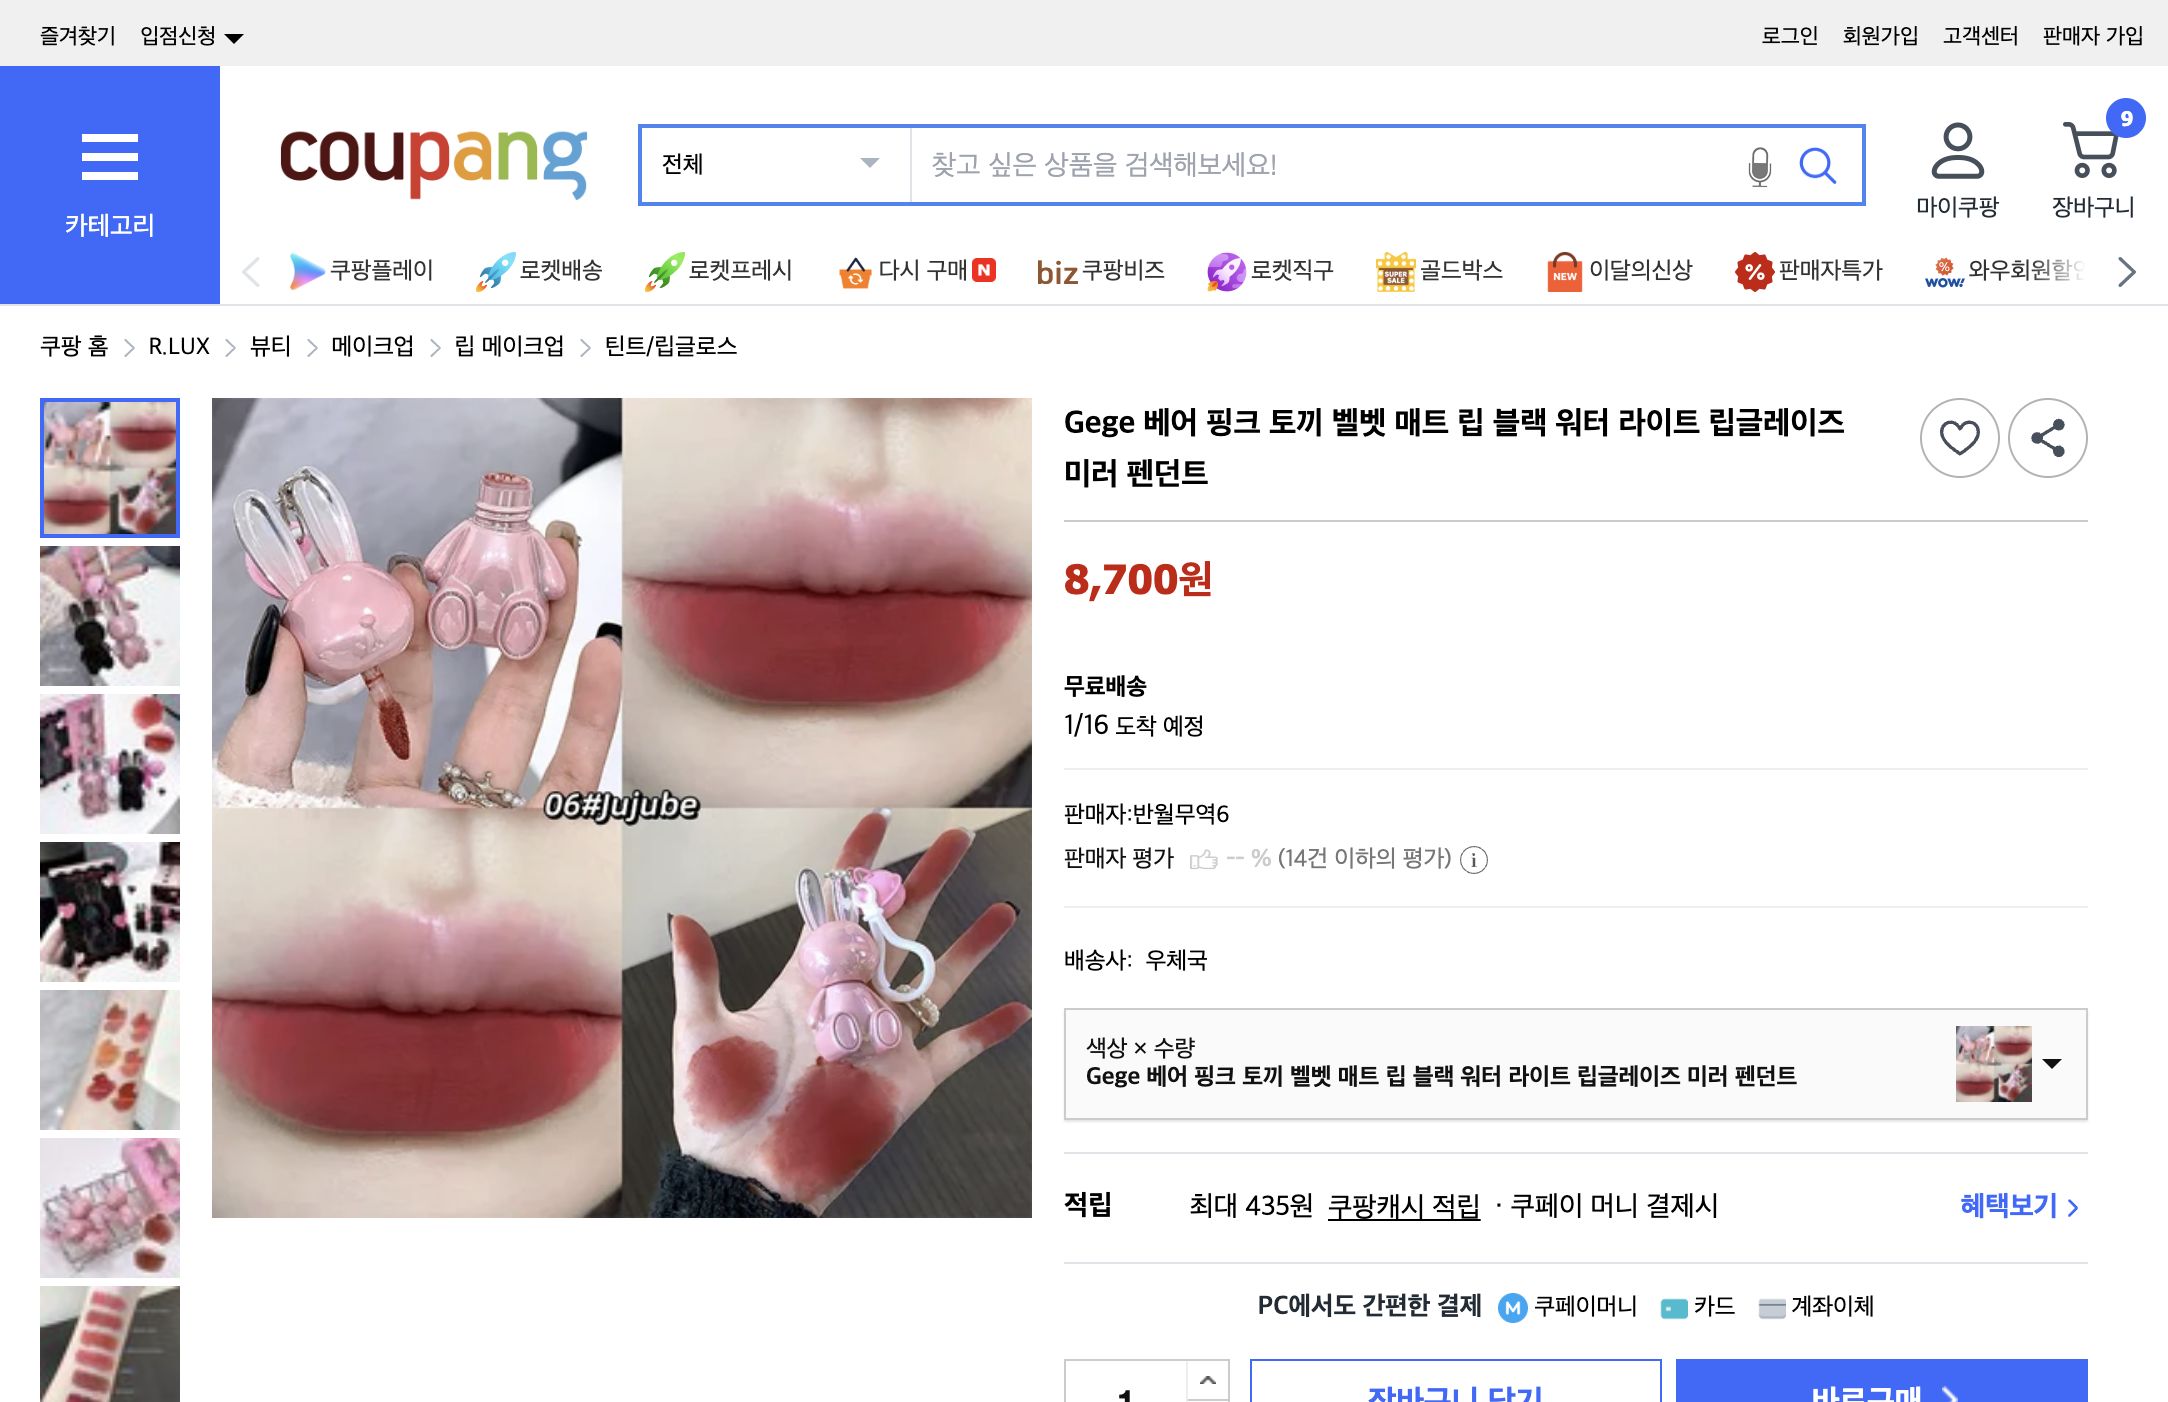Select the 로켓배송 rocket delivery icon
Viewport: 2168px width, 1402px height.
[x=497, y=270]
